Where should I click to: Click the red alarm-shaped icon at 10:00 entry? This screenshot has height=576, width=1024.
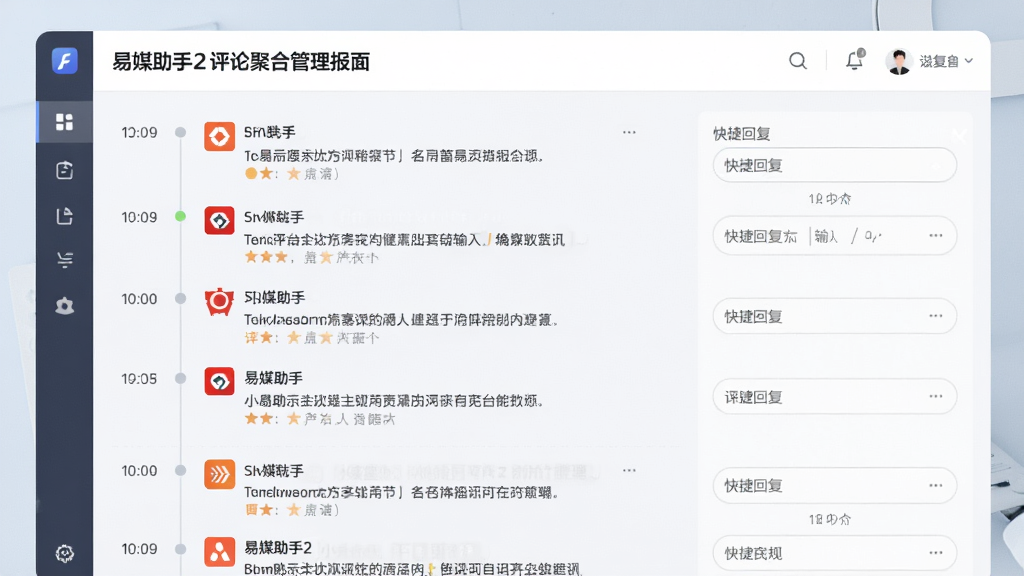(x=219, y=302)
